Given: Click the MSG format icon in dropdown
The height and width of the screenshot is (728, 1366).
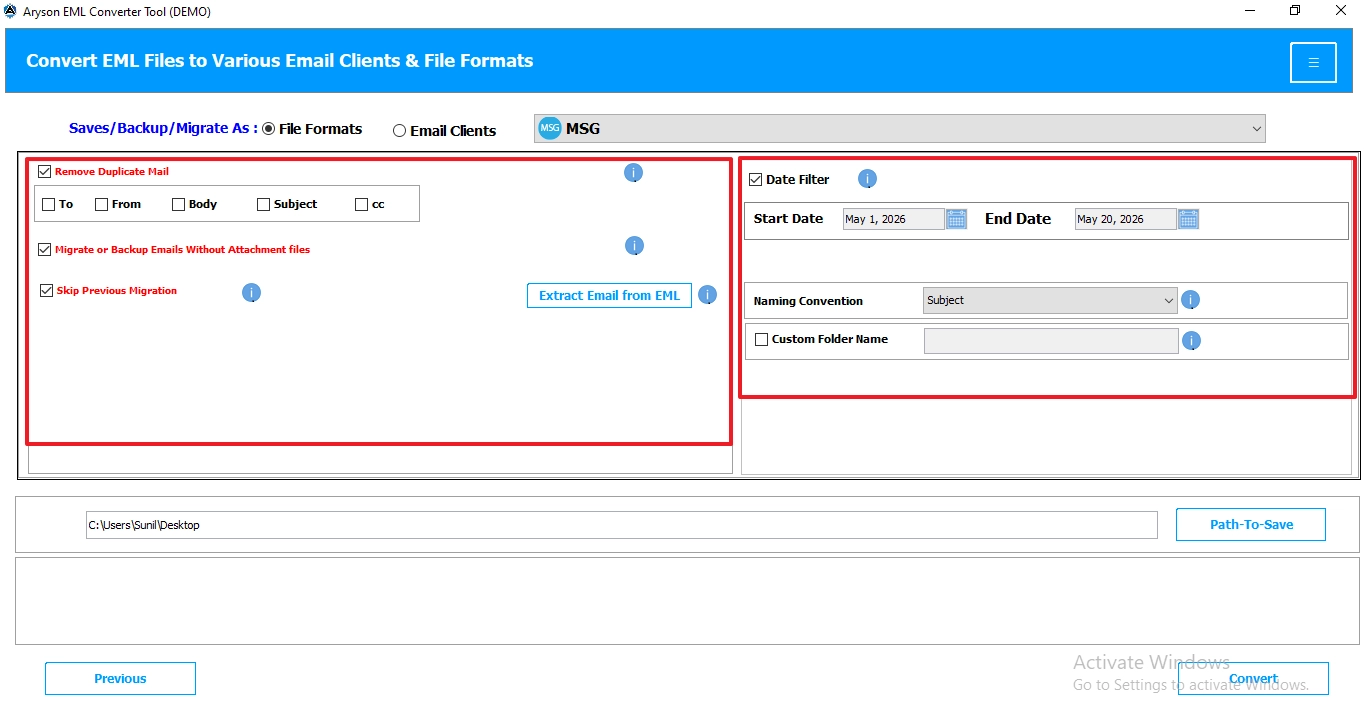Looking at the screenshot, I should (550, 128).
